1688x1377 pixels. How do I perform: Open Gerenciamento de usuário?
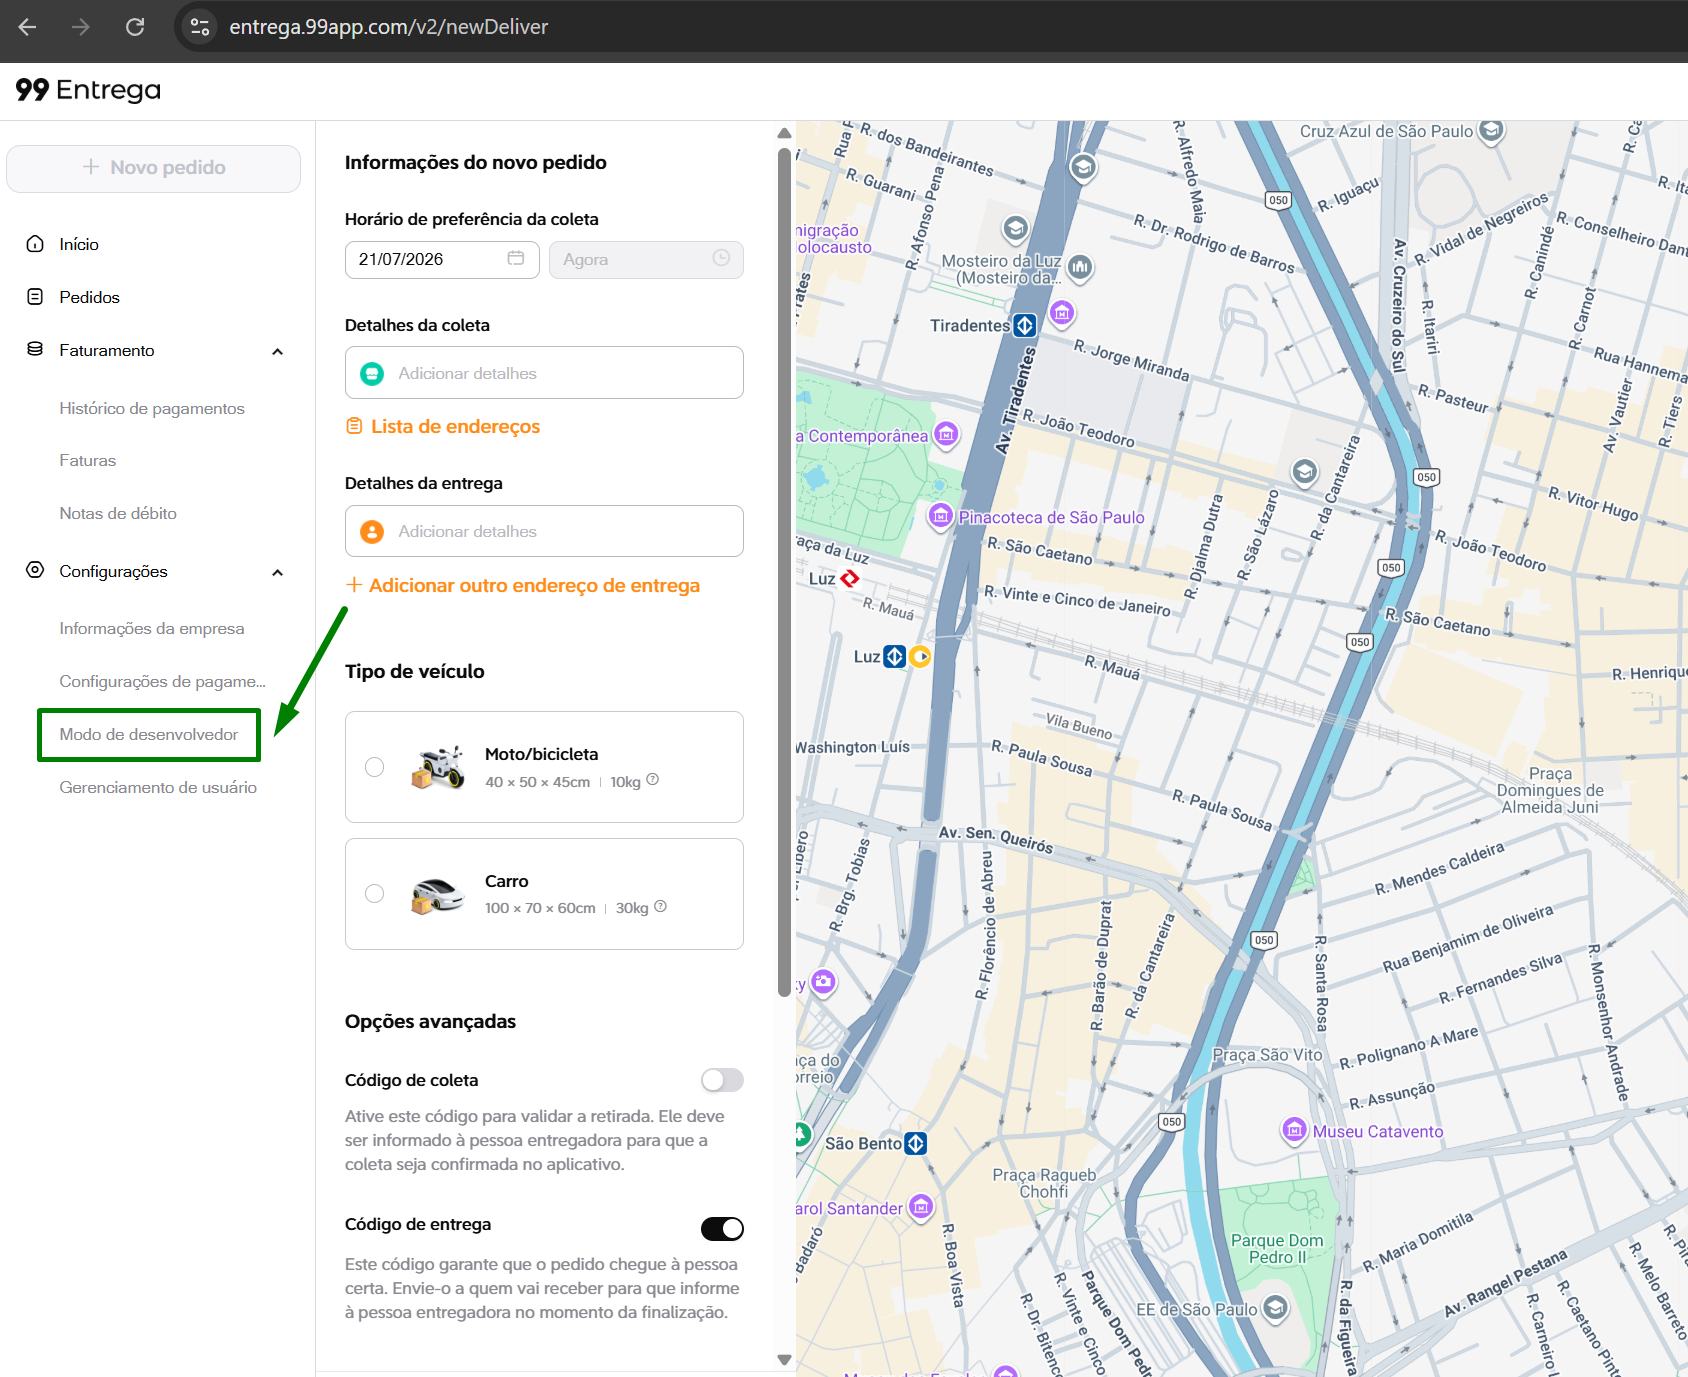click(x=158, y=787)
